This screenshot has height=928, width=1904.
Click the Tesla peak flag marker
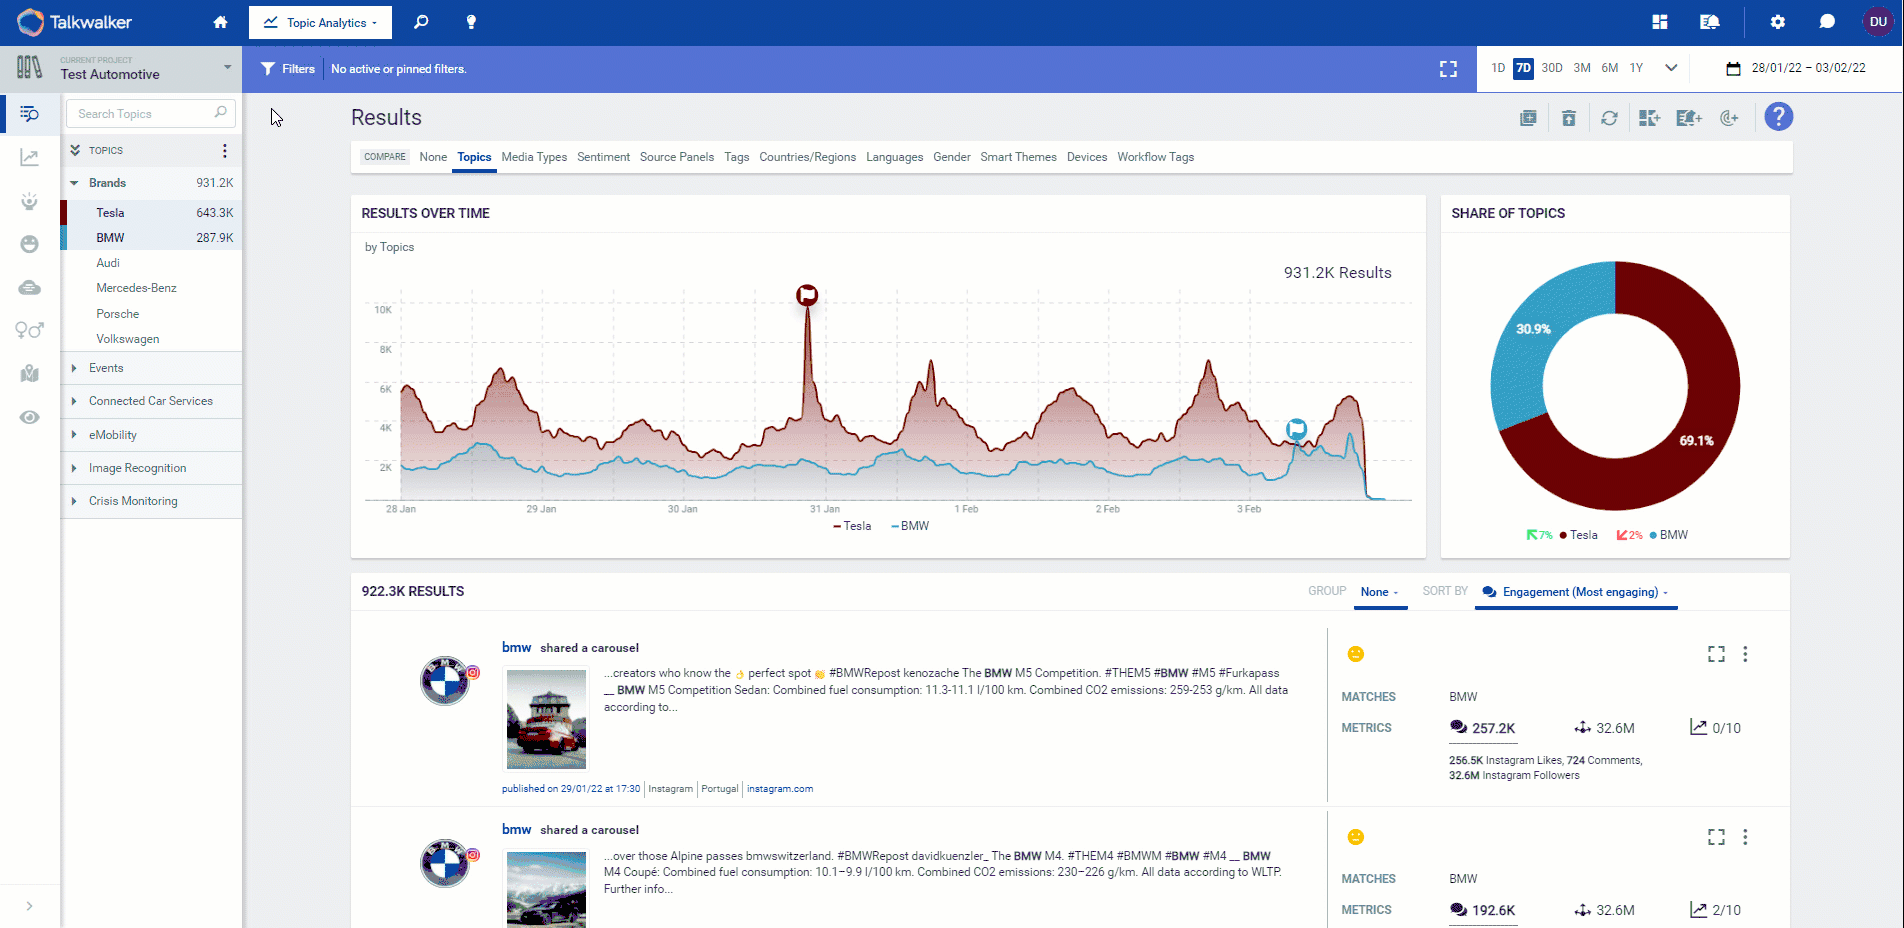point(807,295)
